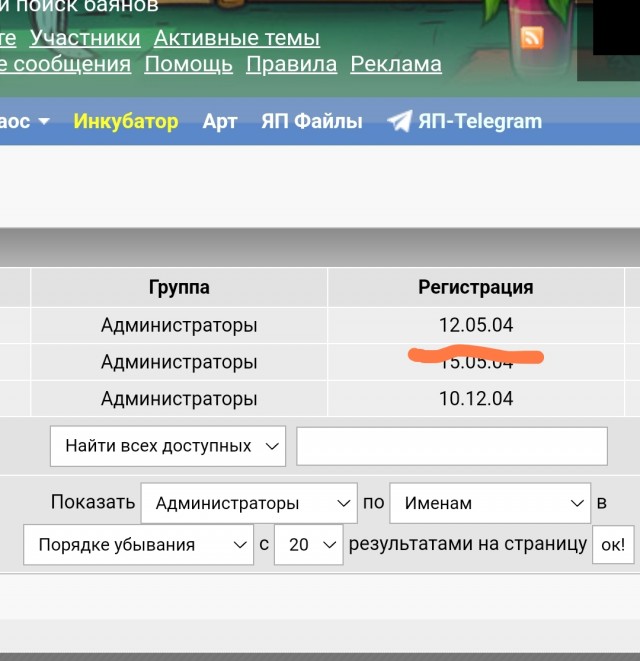Viewport: 640px width, 661px height.
Task: Open the ЯП-Telegram link with plane icon
Action: point(464,121)
